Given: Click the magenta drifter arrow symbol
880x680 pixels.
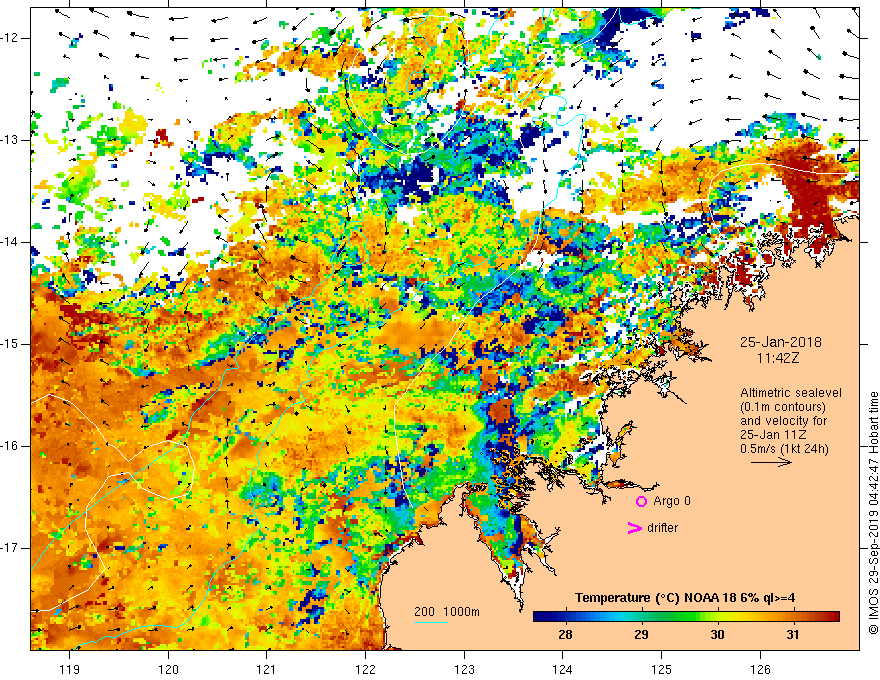Looking at the screenshot, I should tap(634, 528).
